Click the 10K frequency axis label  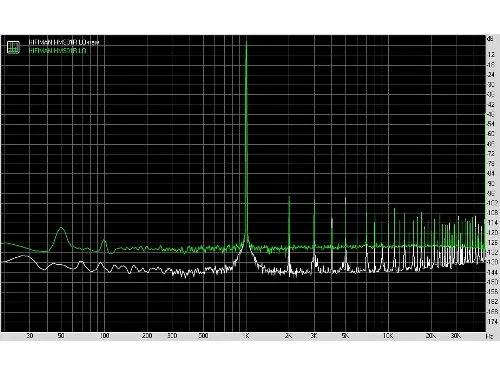click(x=388, y=336)
